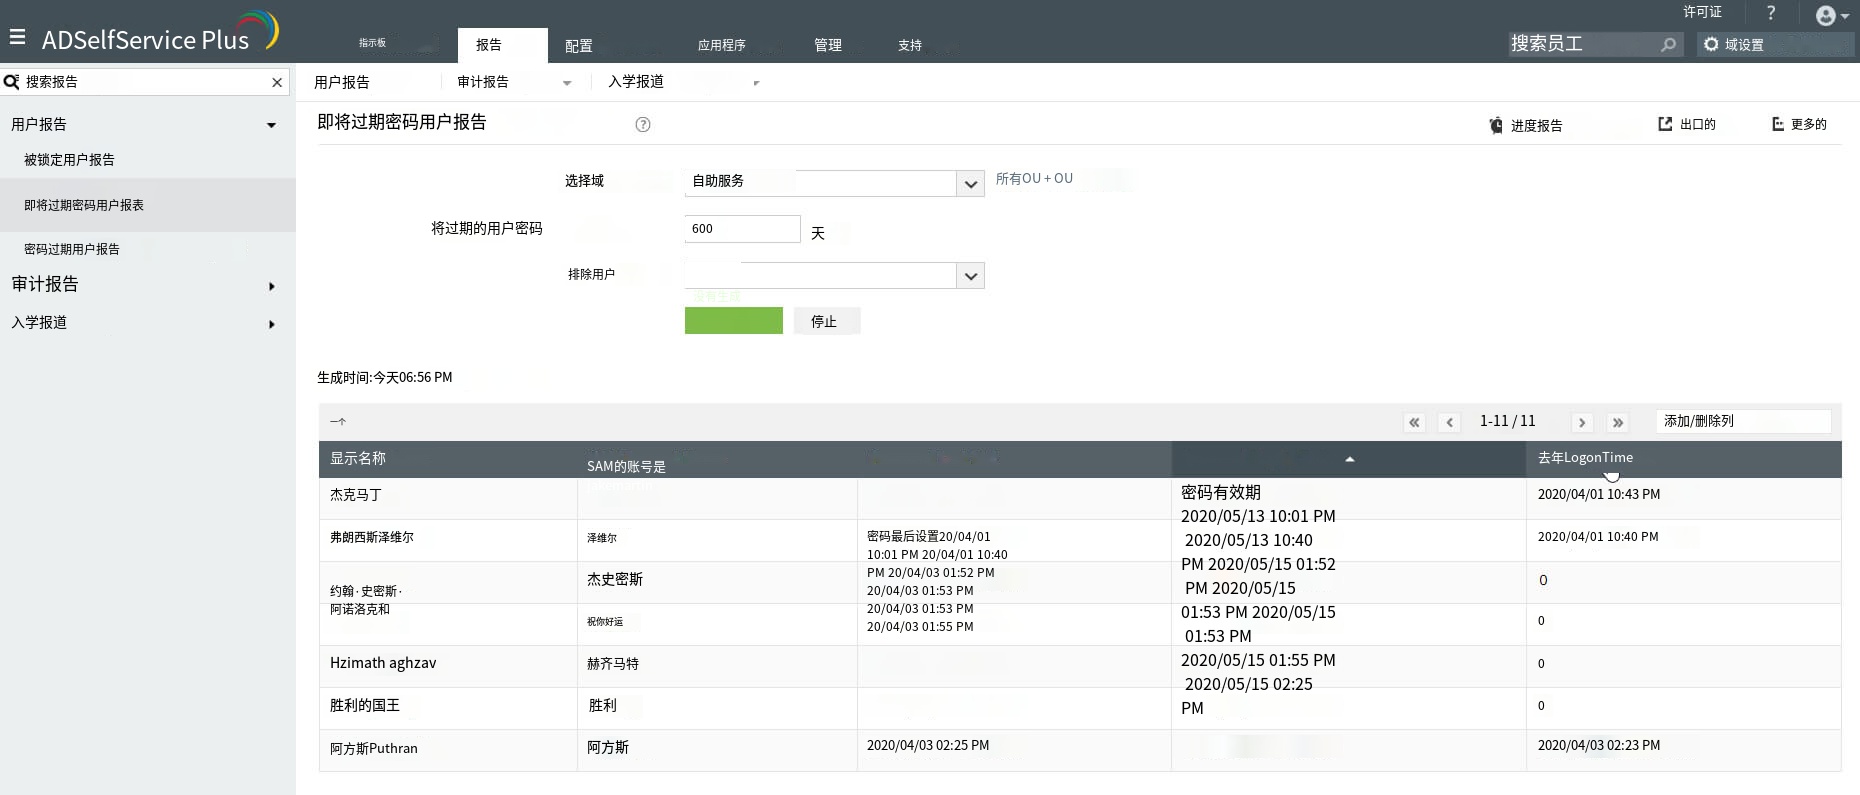Click the 停止 button
Viewport: 1860px width, 795px height.
(825, 321)
